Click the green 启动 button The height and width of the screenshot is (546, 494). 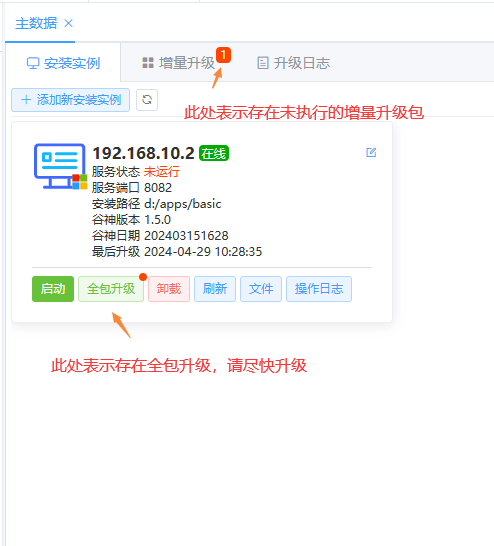[x=53, y=289]
